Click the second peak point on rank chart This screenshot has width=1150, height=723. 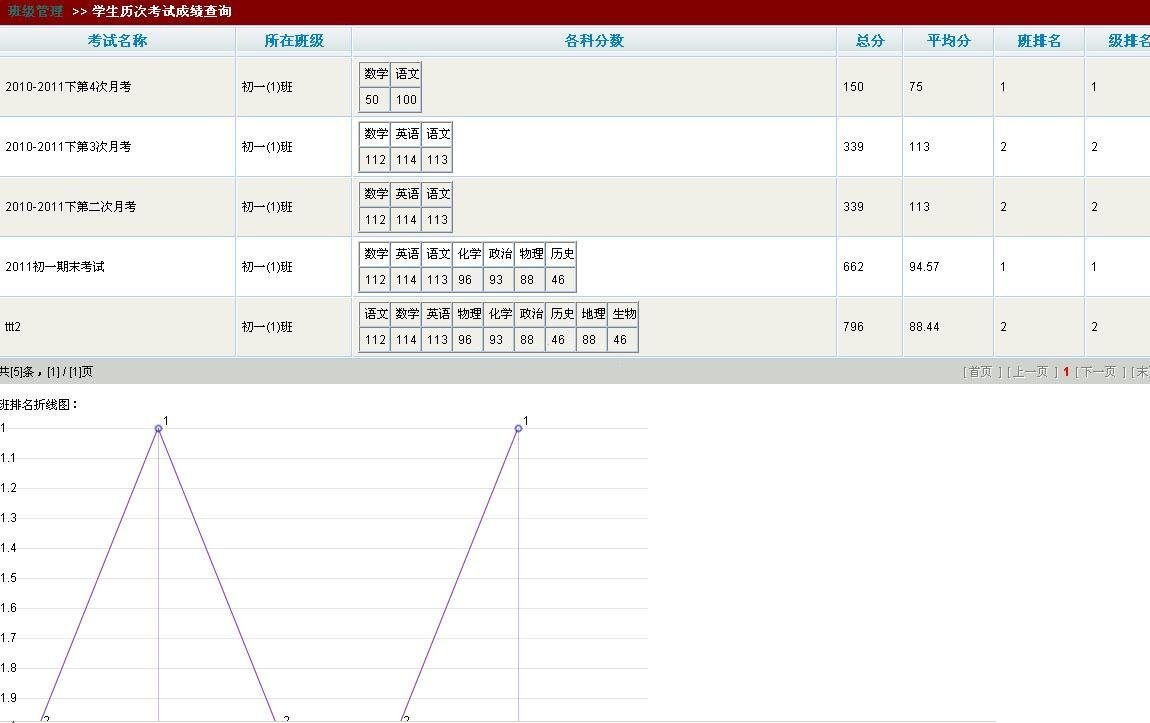point(518,428)
